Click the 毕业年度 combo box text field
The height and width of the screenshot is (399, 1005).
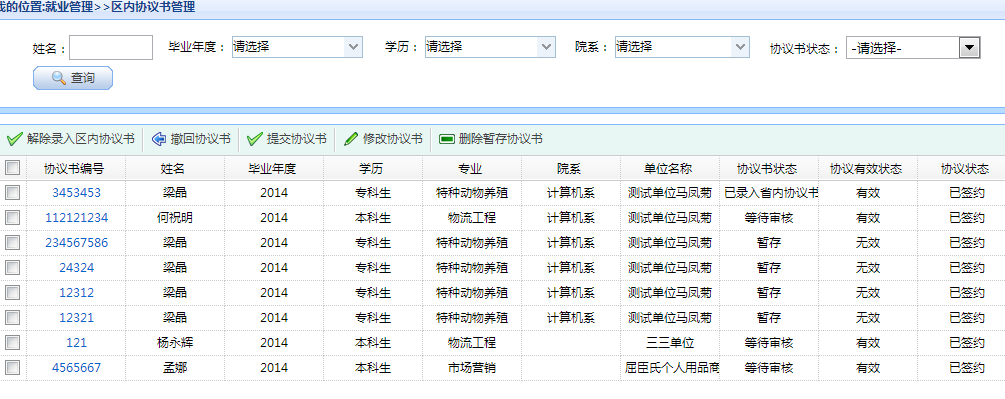[x=288, y=47]
